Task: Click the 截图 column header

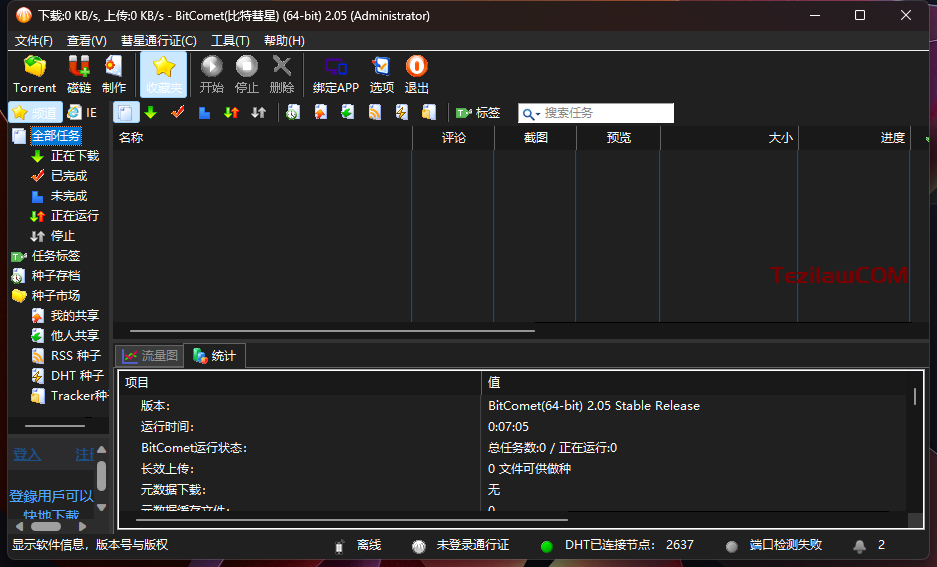Action: pyautogui.click(x=535, y=137)
